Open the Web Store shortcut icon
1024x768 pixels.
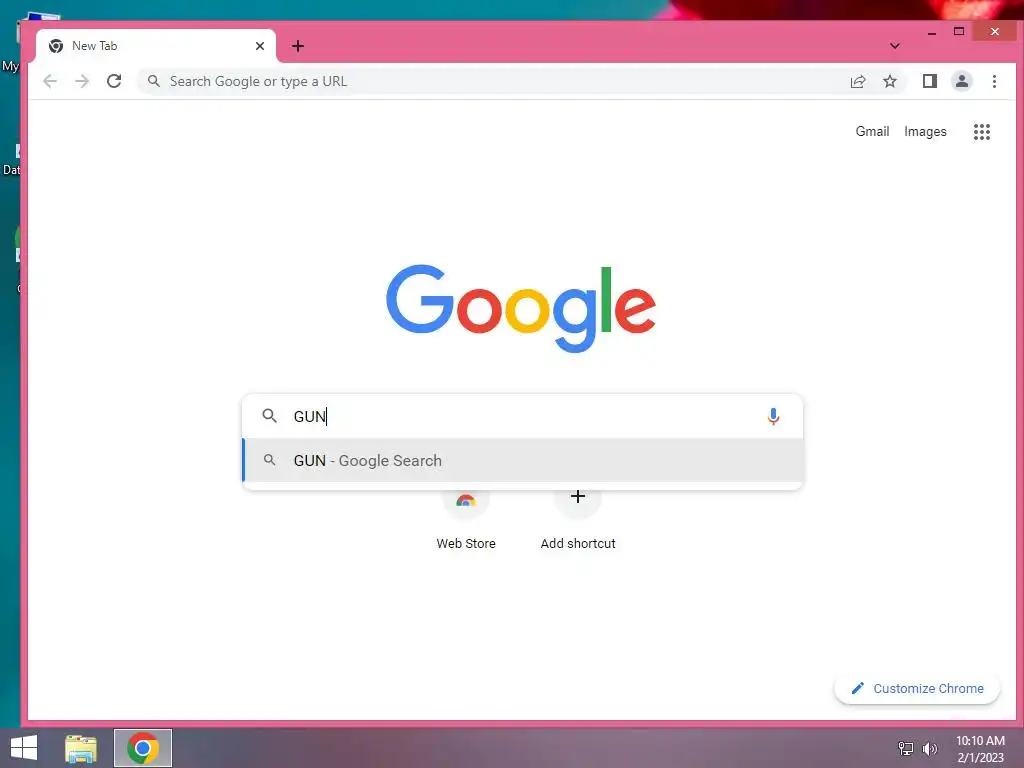click(x=466, y=500)
